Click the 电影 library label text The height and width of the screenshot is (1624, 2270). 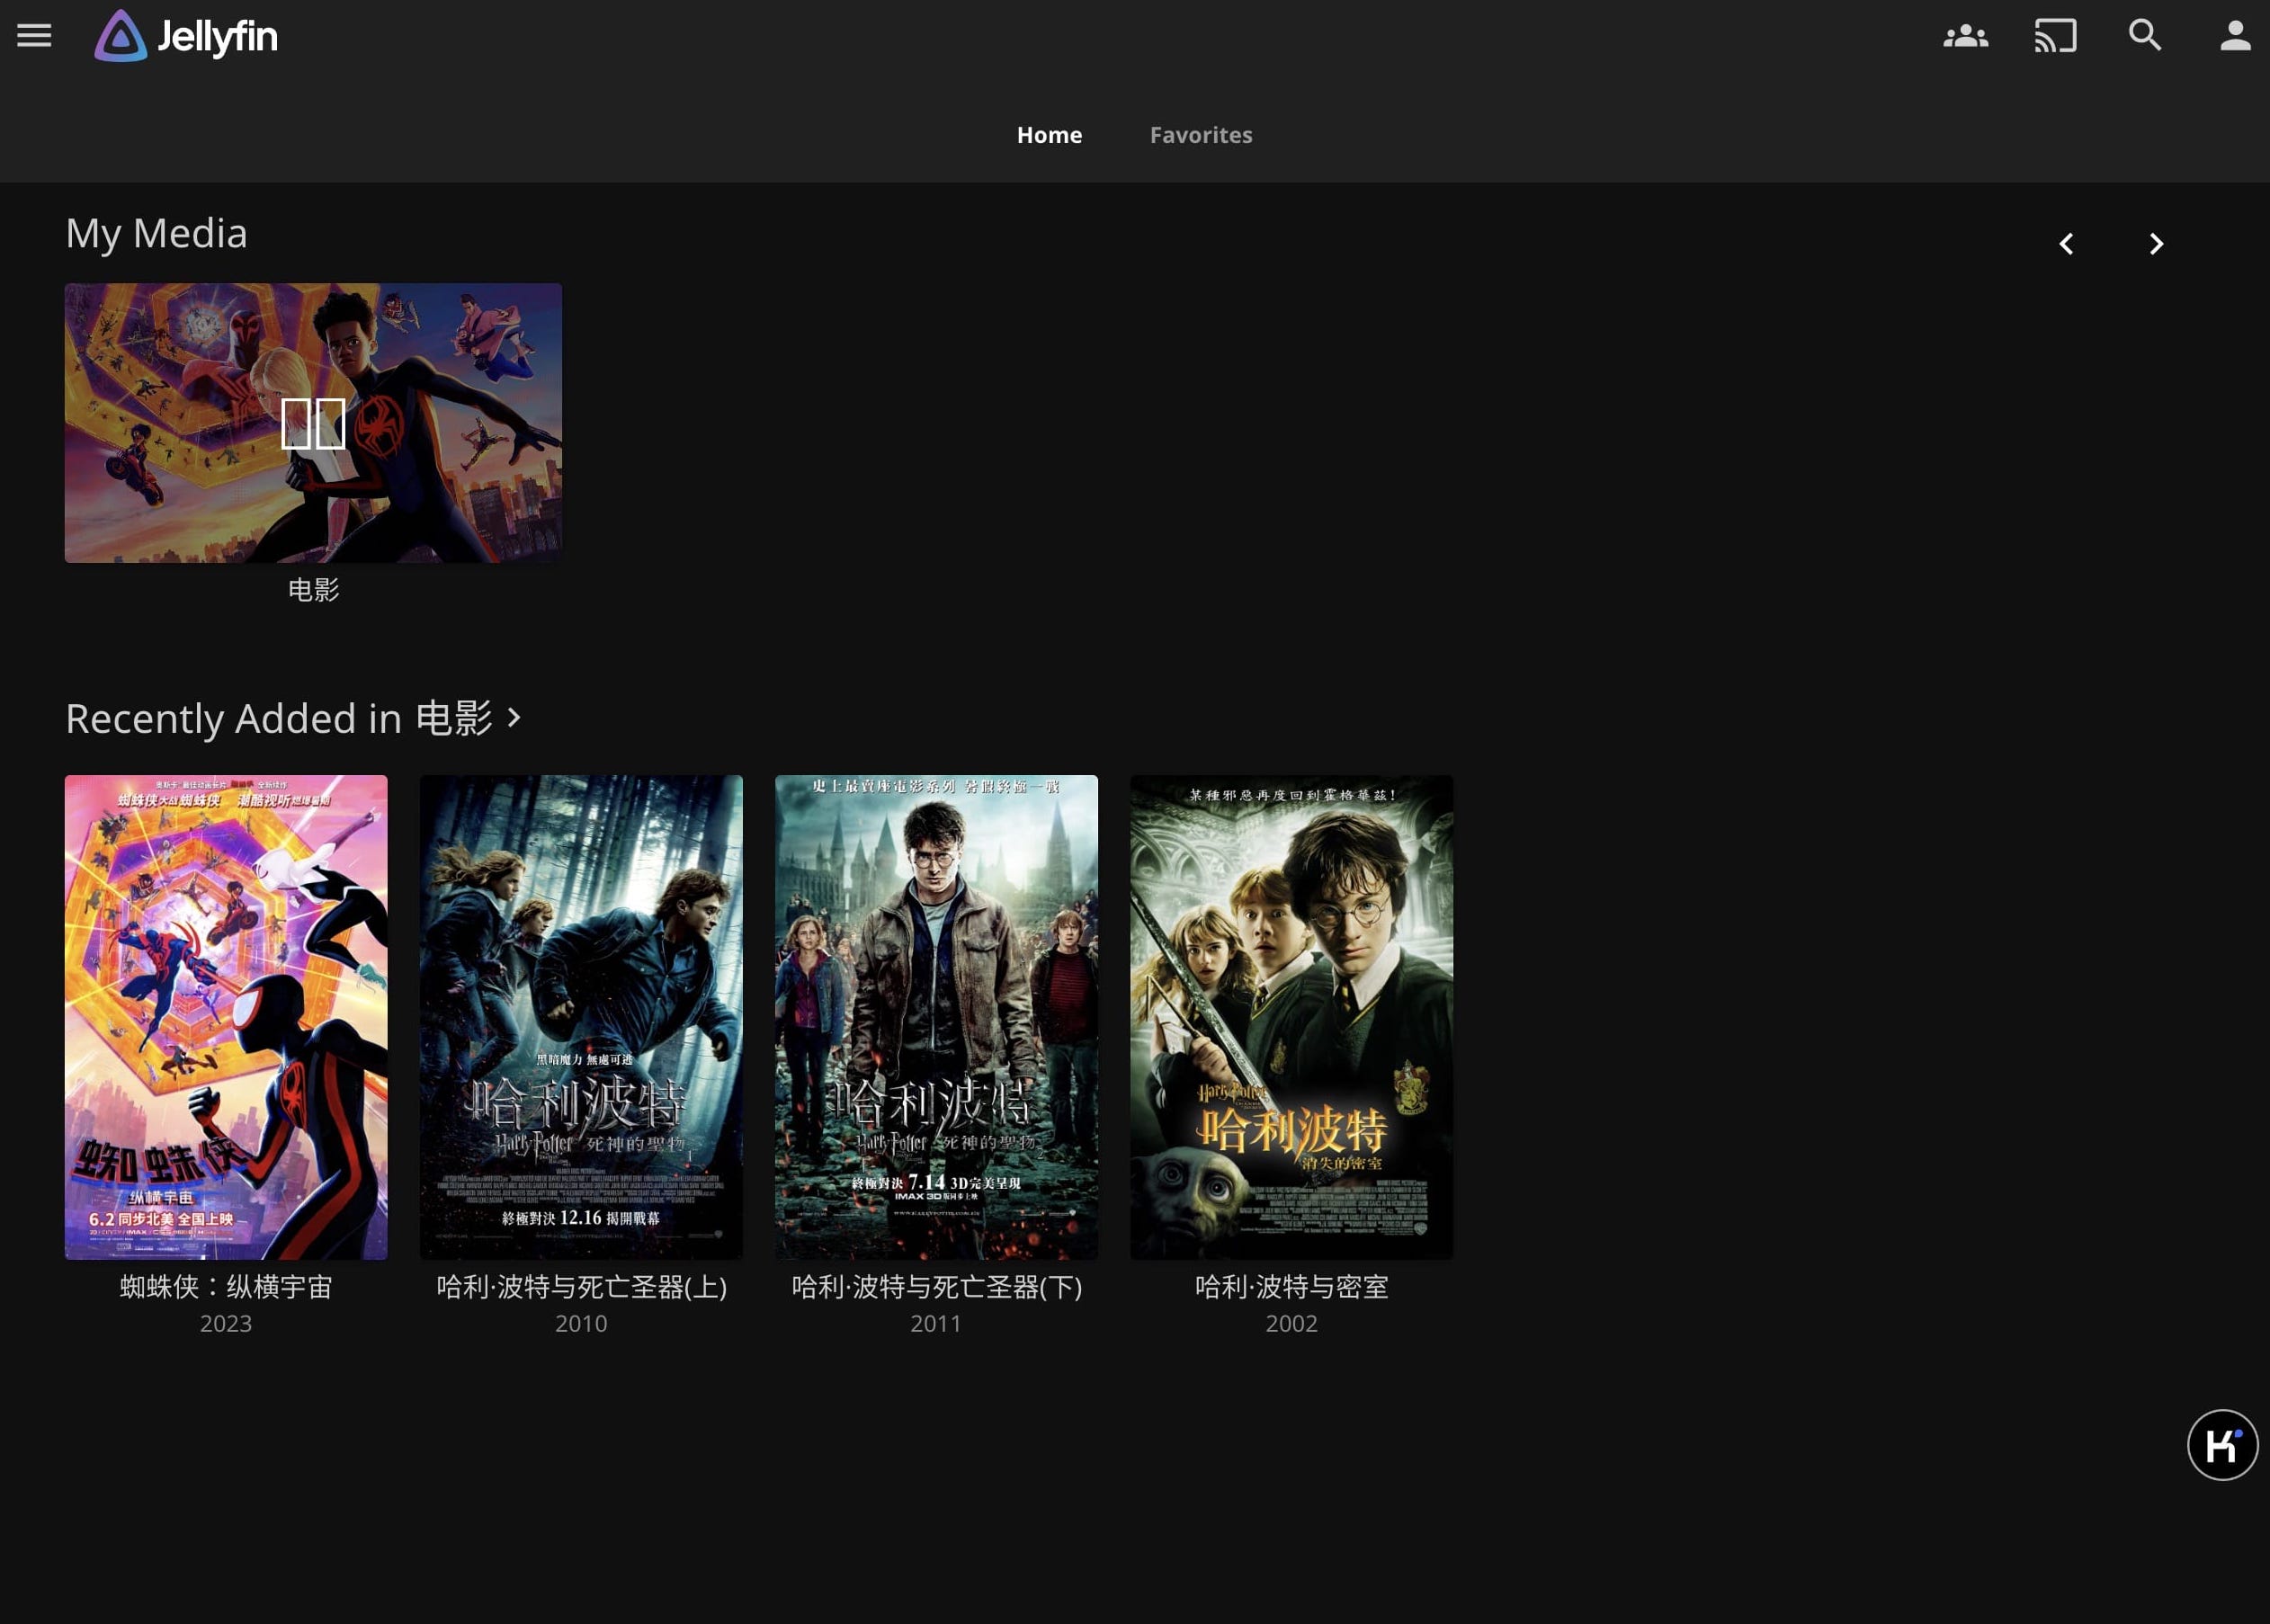click(313, 590)
